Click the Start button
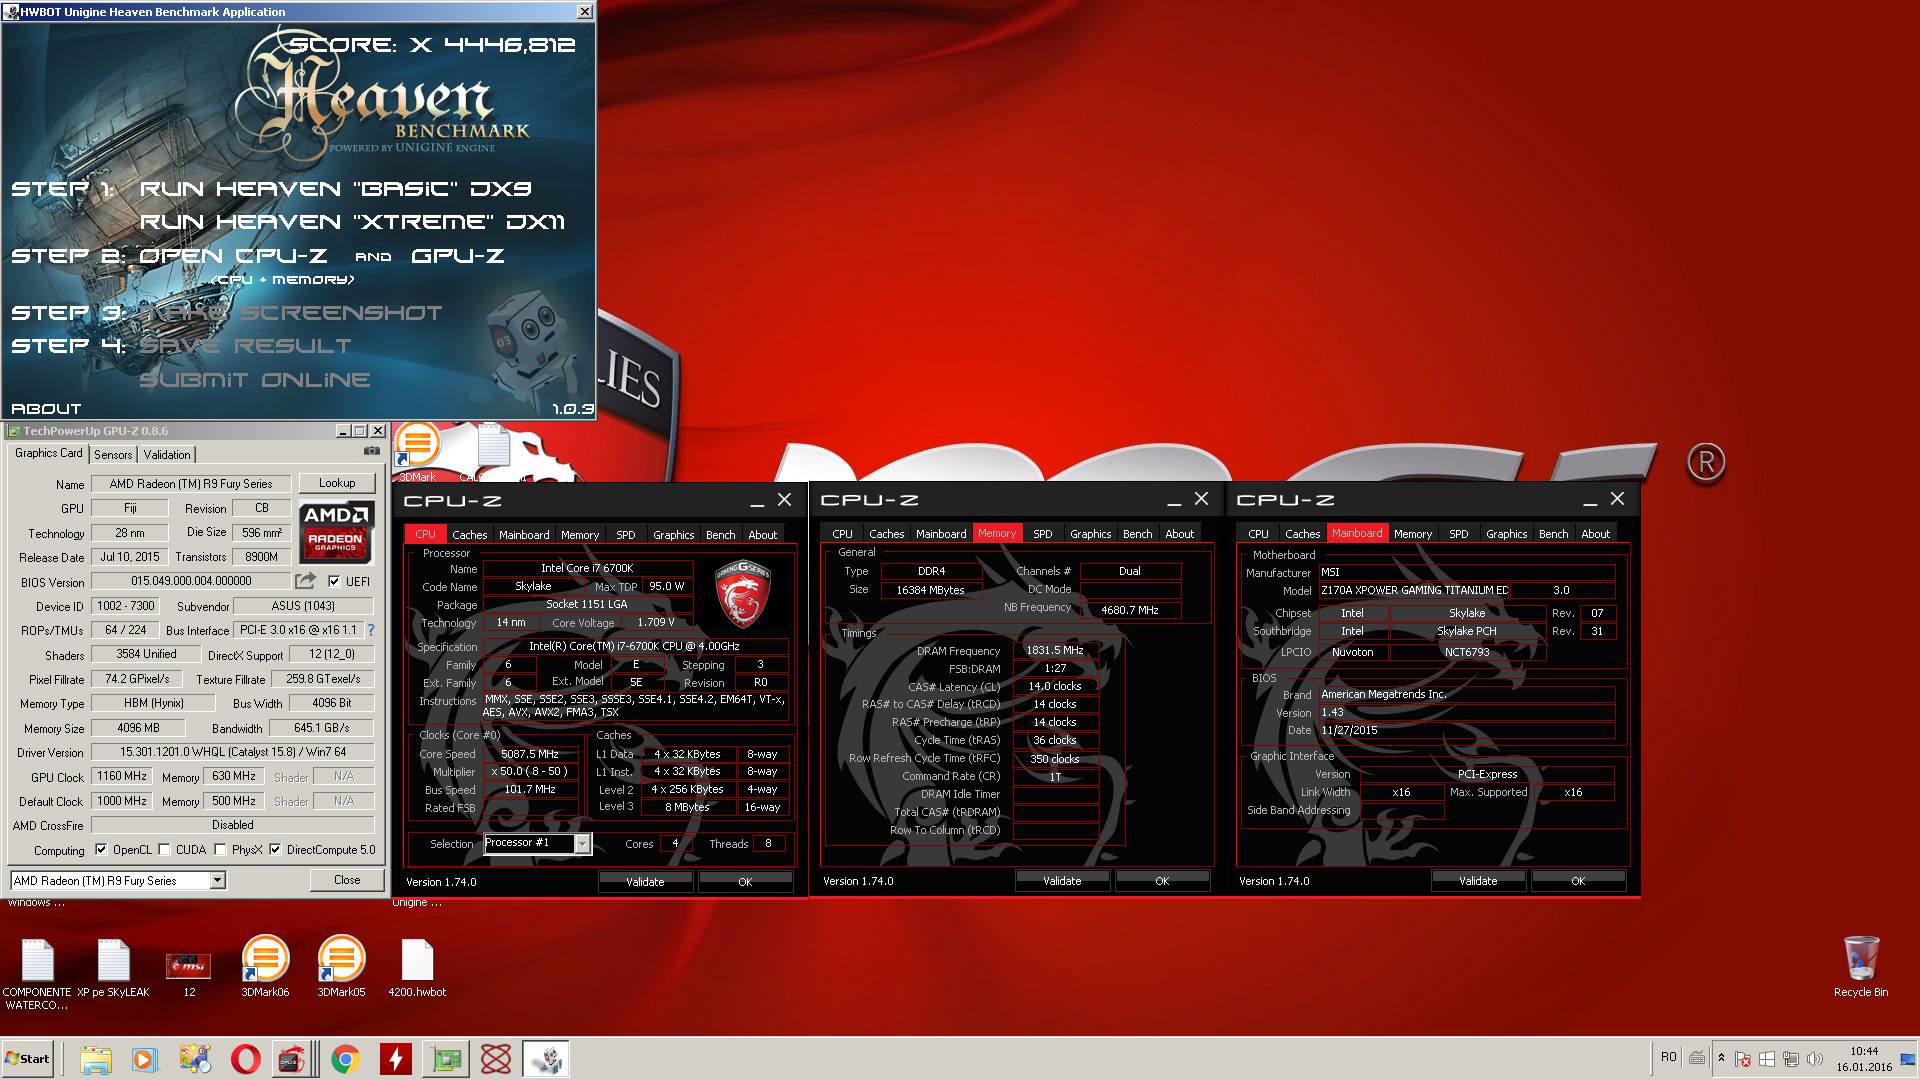Image resolution: width=1920 pixels, height=1080 pixels. [x=27, y=1059]
